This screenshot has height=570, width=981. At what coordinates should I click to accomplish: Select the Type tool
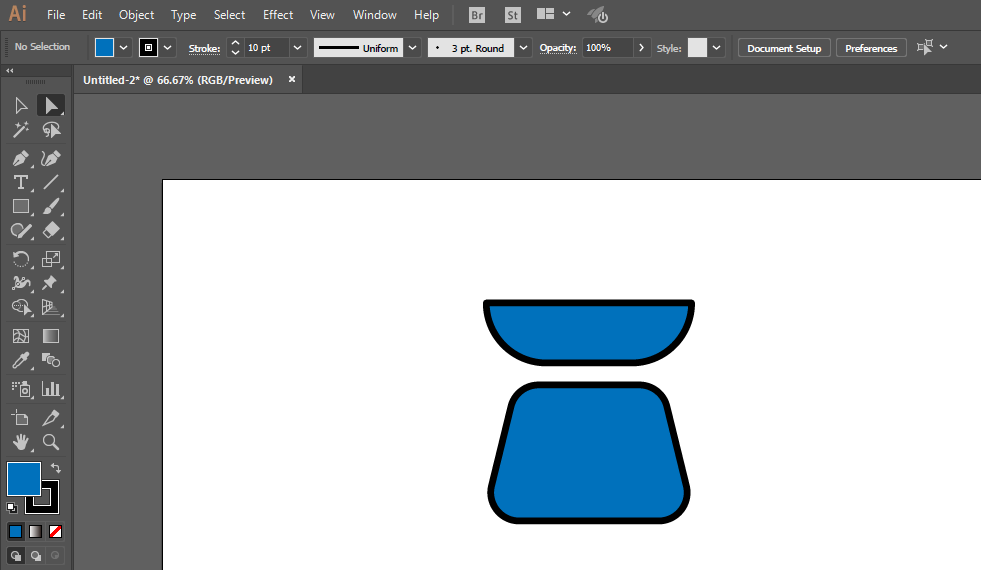coord(21,182)
